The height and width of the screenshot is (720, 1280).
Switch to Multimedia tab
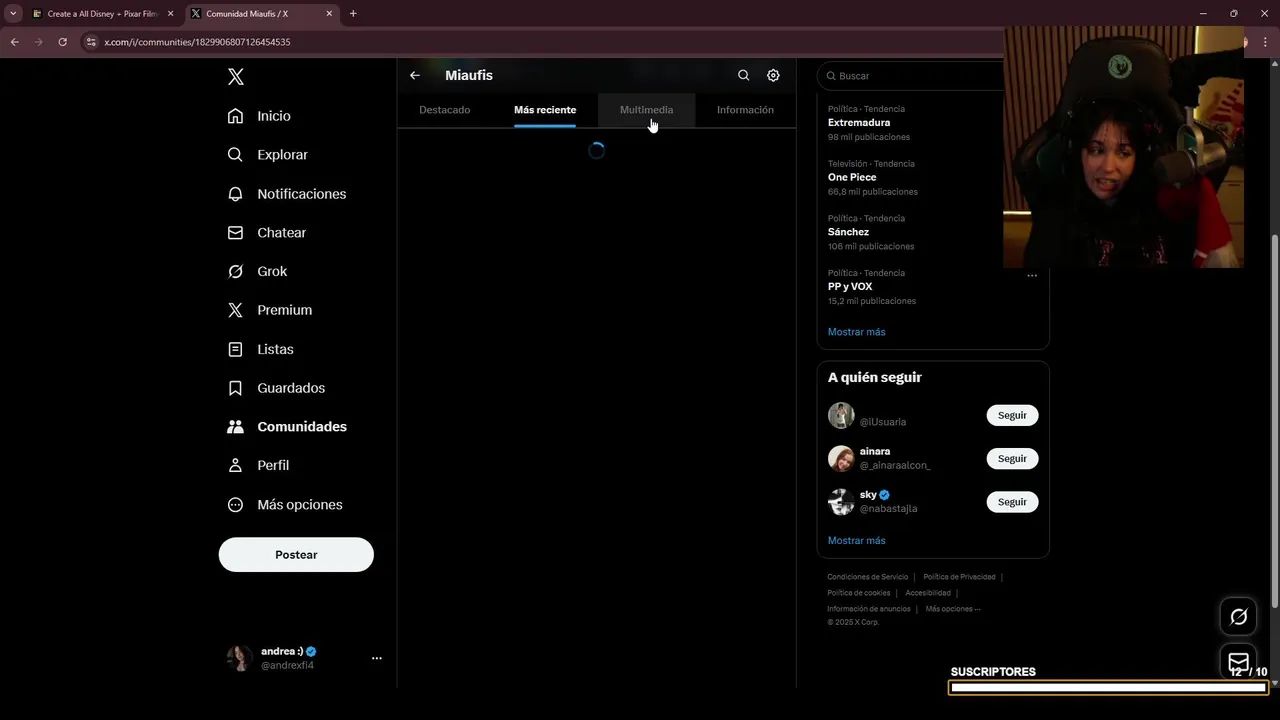tap(646, 110)
